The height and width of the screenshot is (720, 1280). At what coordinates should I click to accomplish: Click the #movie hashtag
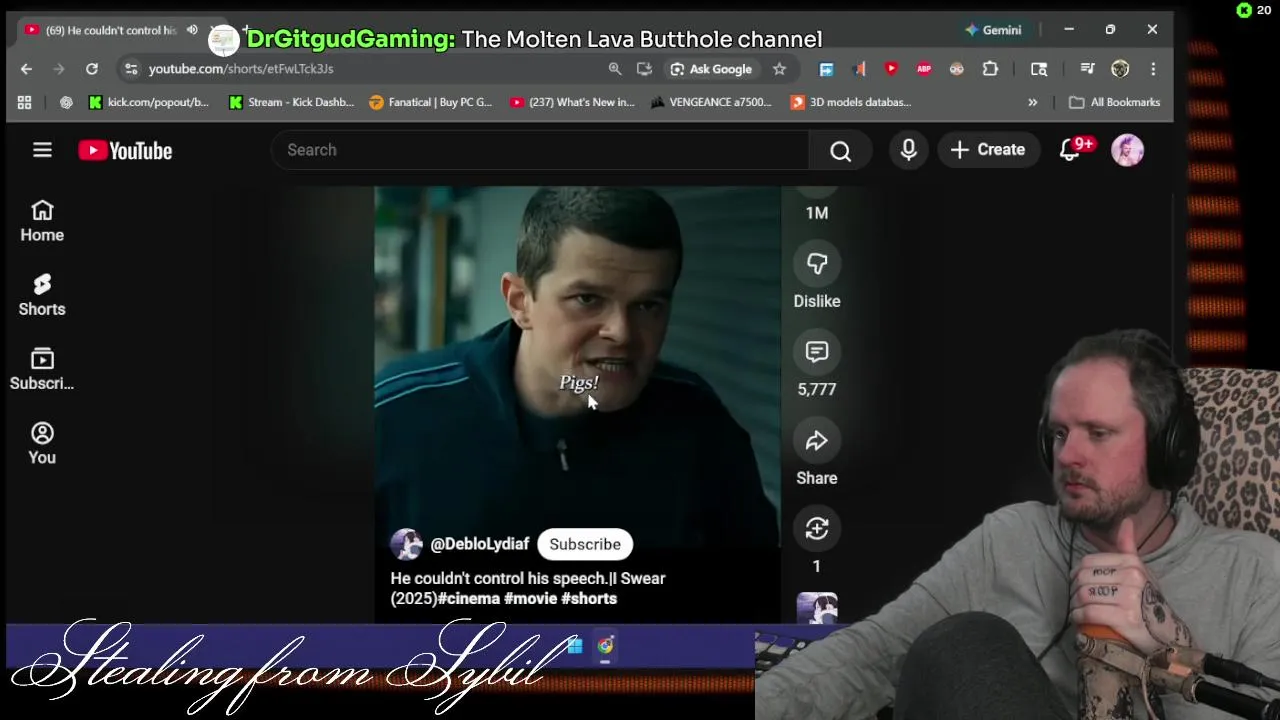click(x=530, y=598)
